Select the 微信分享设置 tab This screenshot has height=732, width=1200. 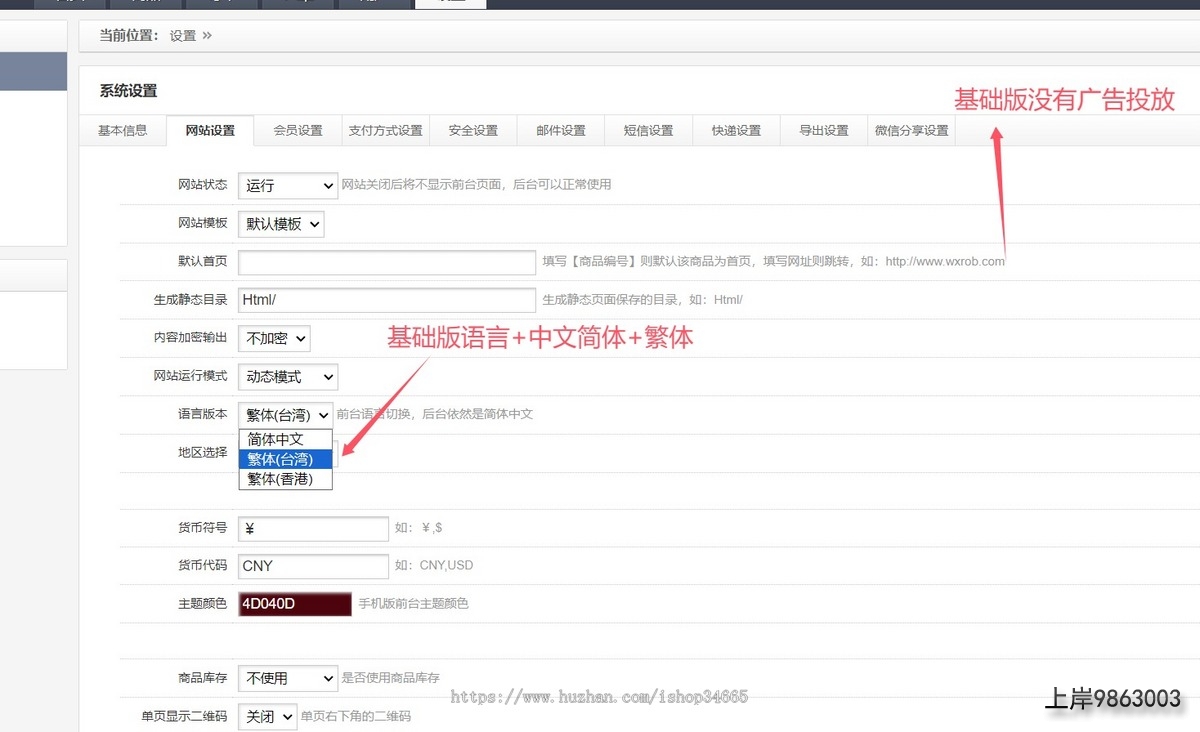pos(911,131)
